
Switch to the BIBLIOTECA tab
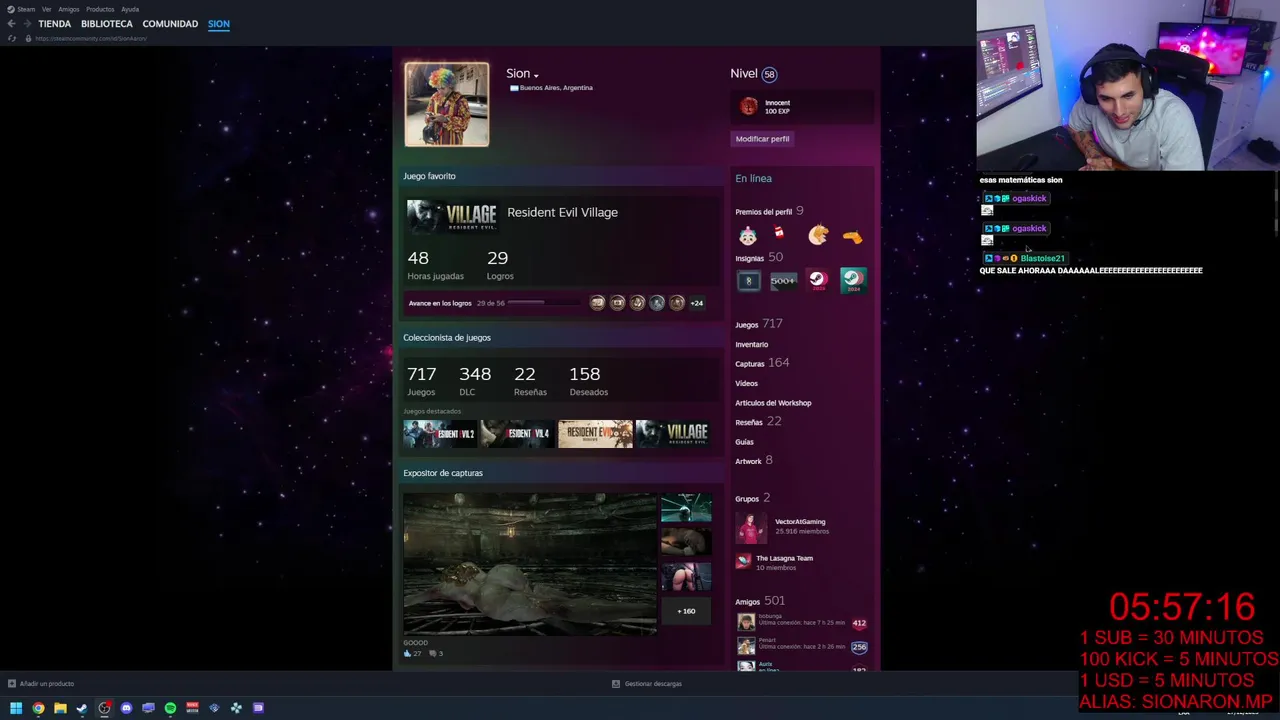pos(107,24)
